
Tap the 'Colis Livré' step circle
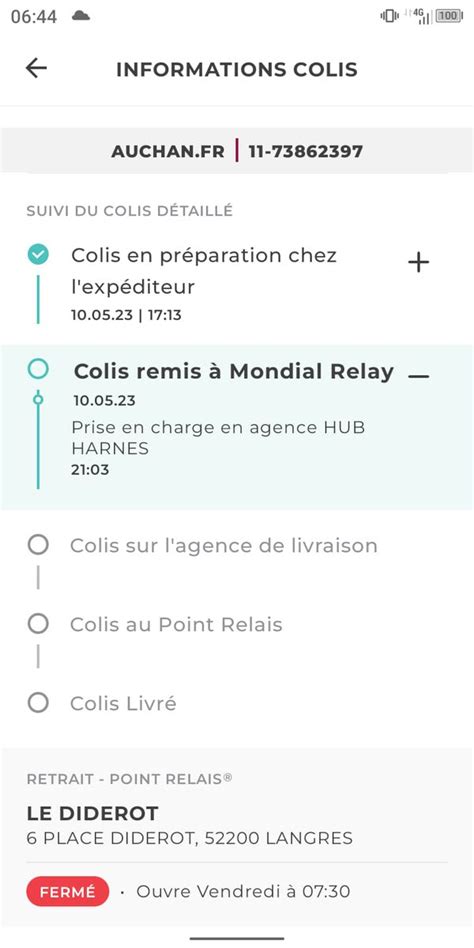[x=38, y=703]
